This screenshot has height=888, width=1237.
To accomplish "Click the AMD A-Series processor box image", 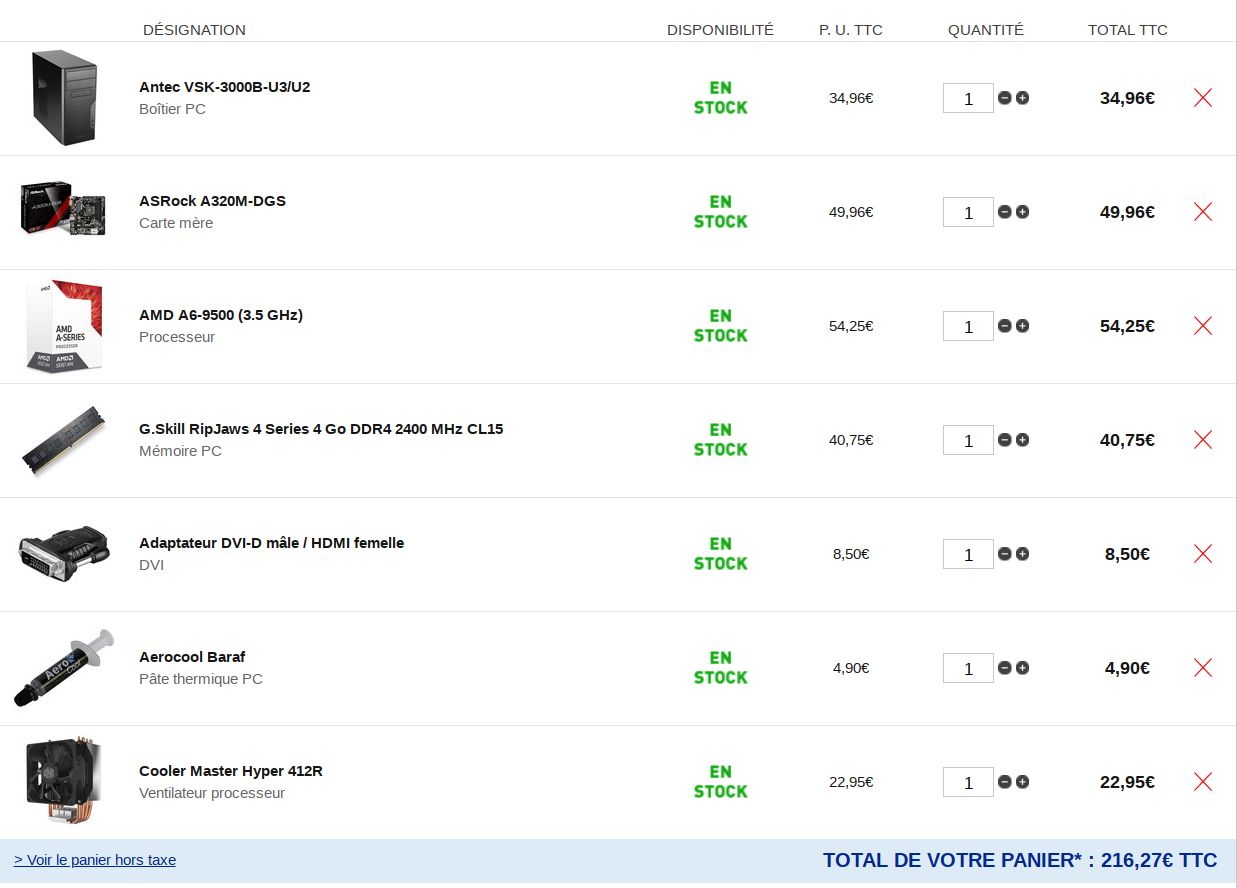I will (x=64, y=326).
